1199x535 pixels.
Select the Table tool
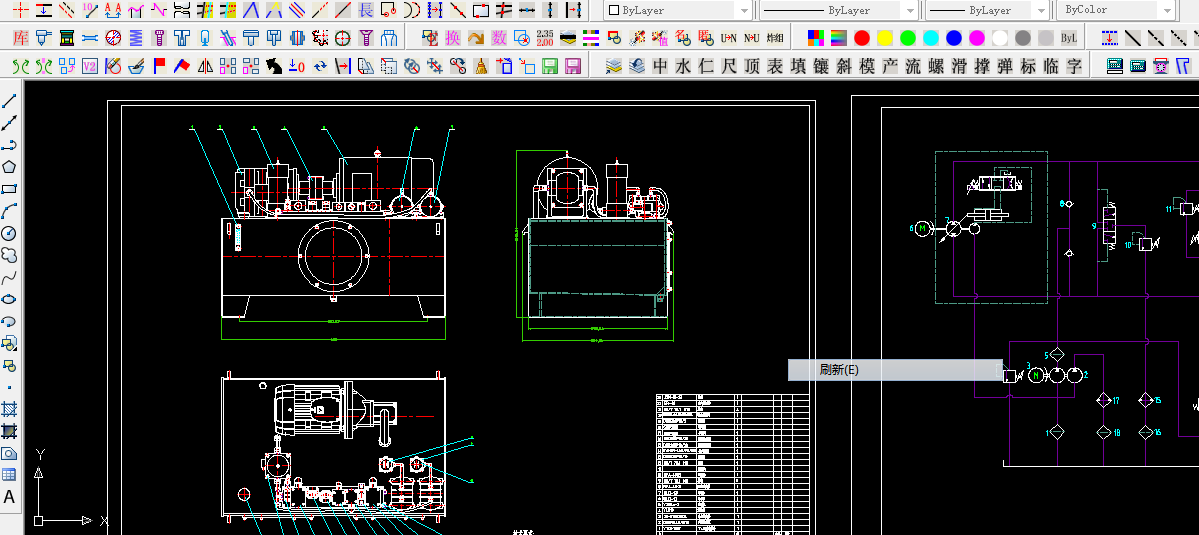[9, 475]
